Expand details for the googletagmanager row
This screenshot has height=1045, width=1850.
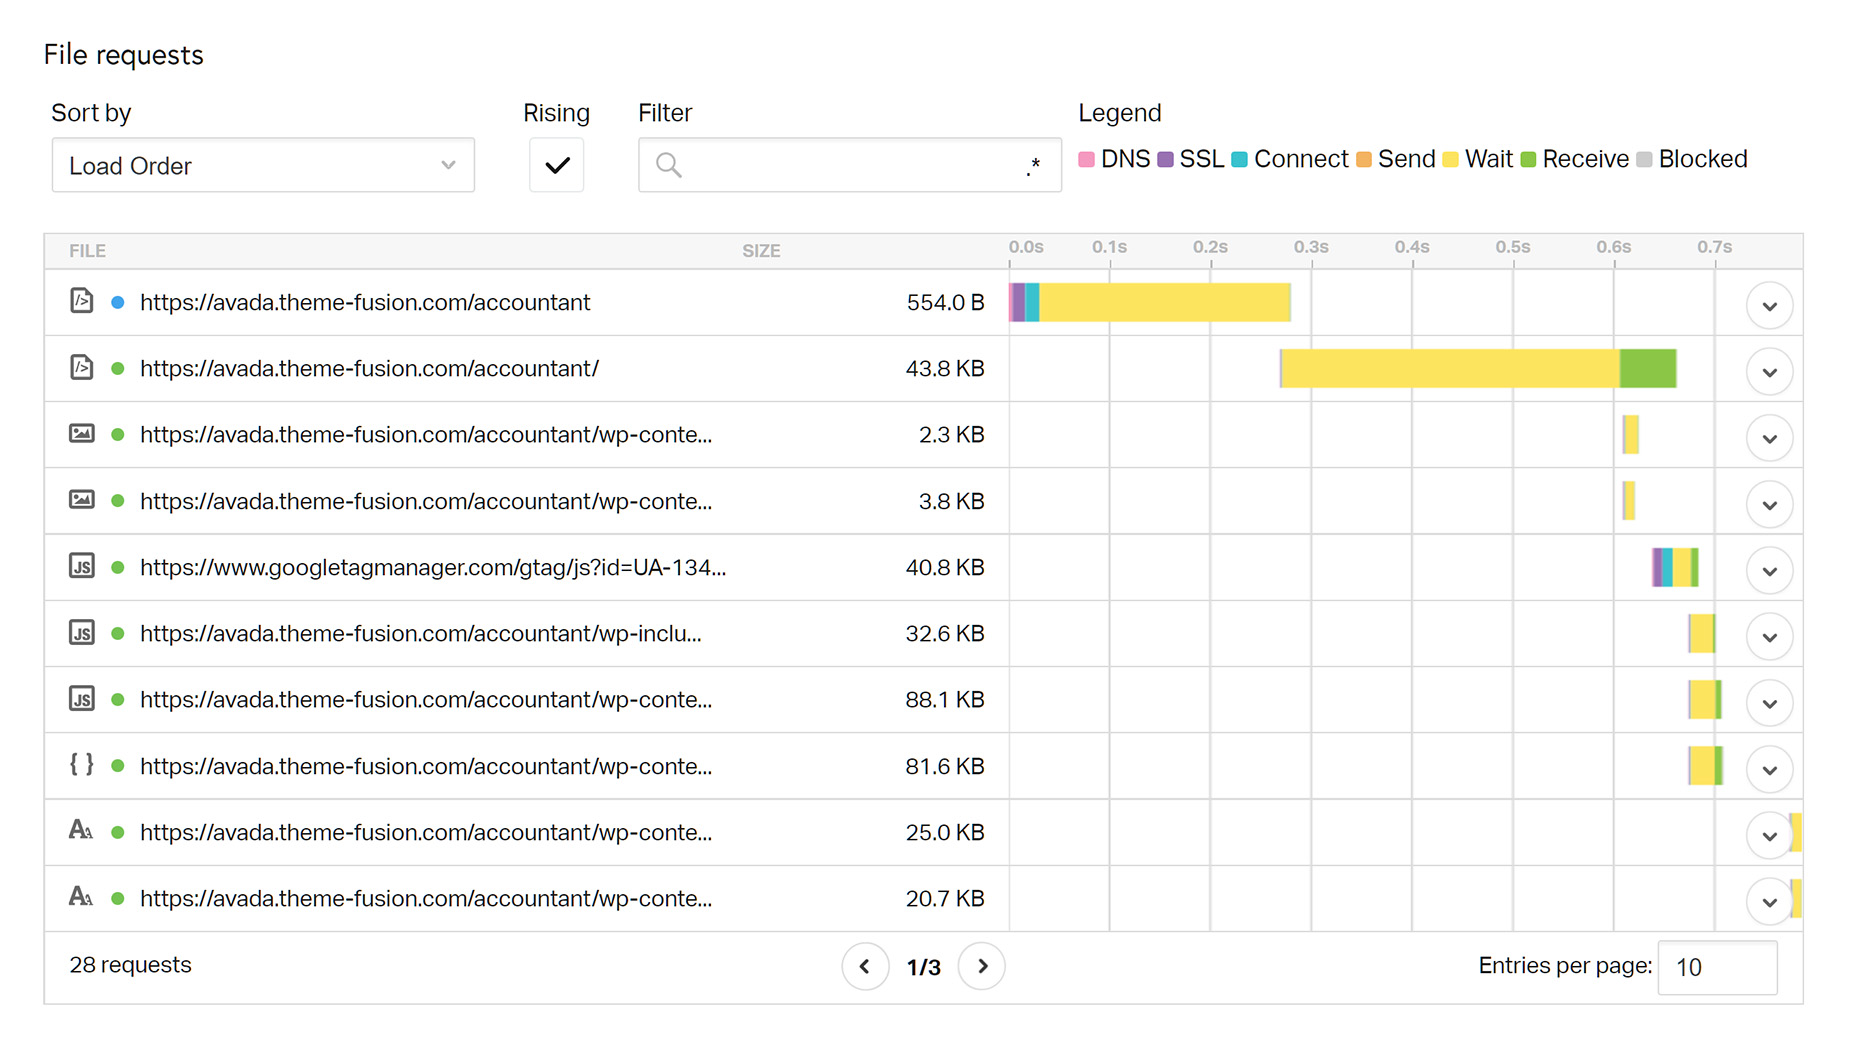tap(1769, 571)
